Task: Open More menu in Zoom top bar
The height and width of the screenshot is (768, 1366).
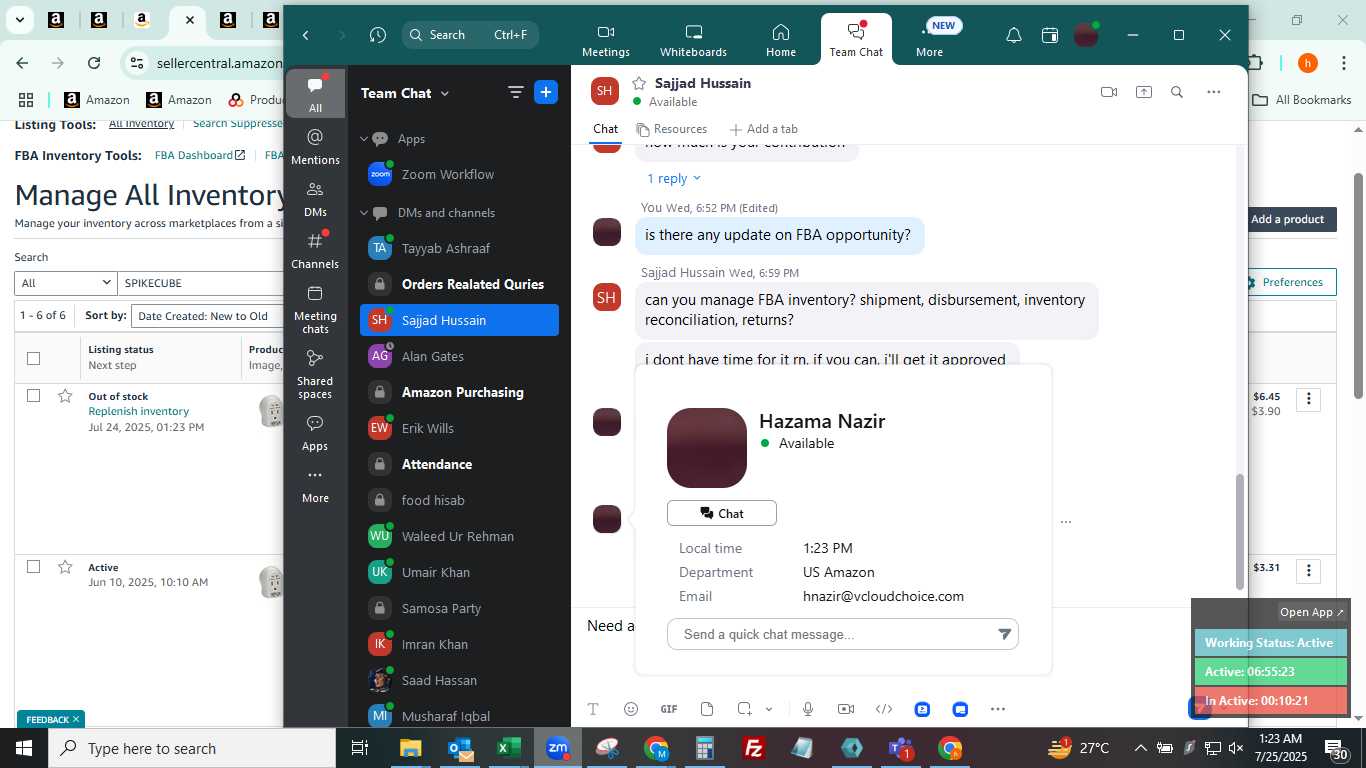Action: 929,40
